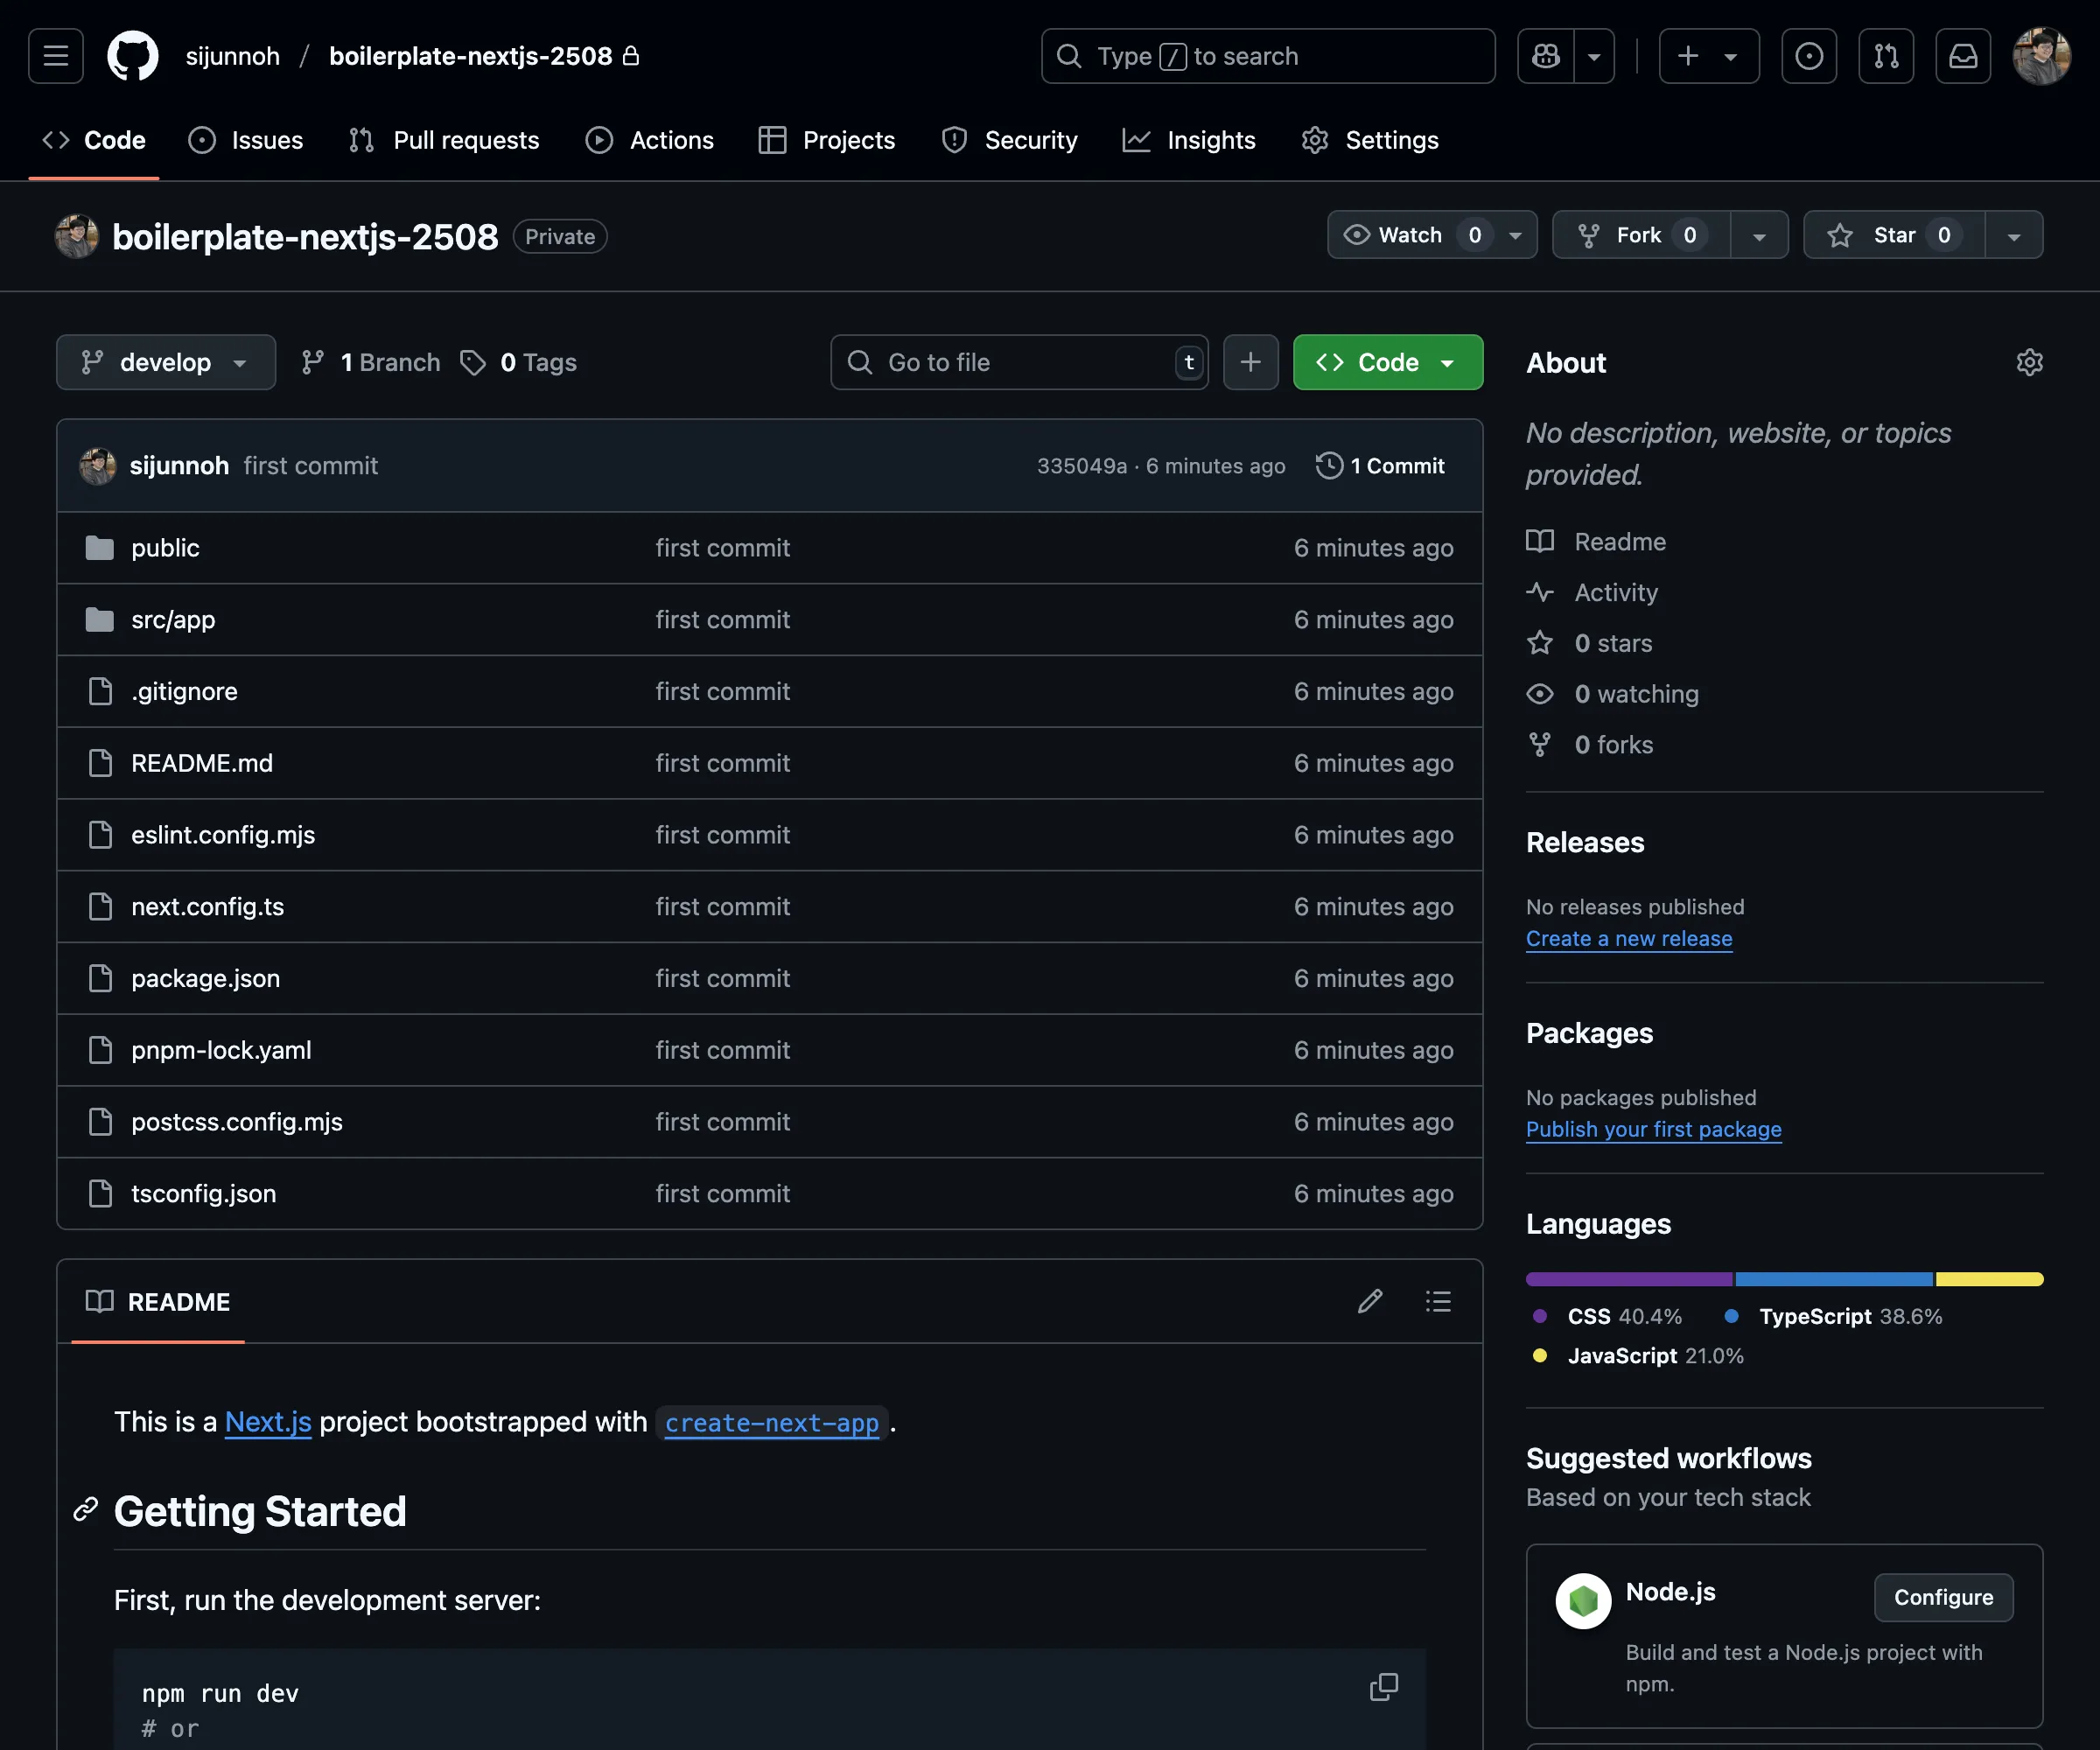
Task: Open 0 stars link in About
Action: [x=1590, y=643]
